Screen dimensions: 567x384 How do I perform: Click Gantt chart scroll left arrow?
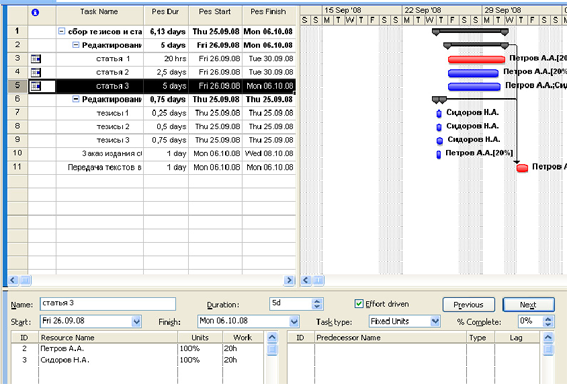(306, 280)
